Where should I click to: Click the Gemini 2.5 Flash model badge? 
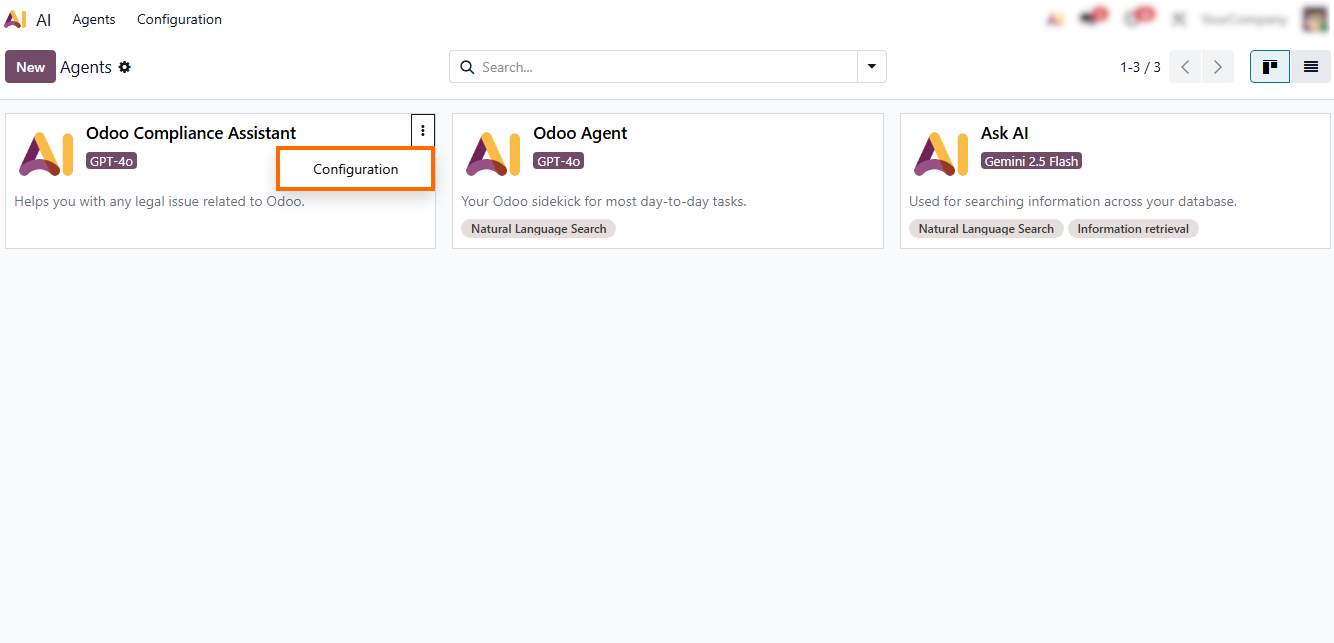click(1031, 161)
